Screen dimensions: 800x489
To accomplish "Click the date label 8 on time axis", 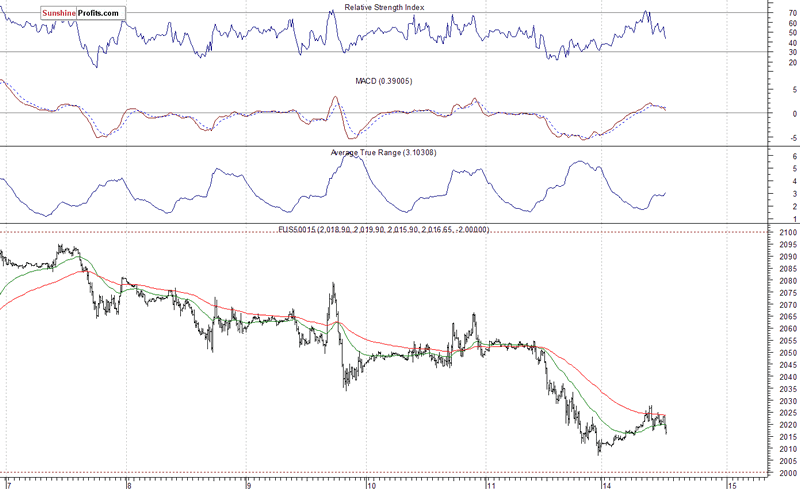I will (129, 485).
